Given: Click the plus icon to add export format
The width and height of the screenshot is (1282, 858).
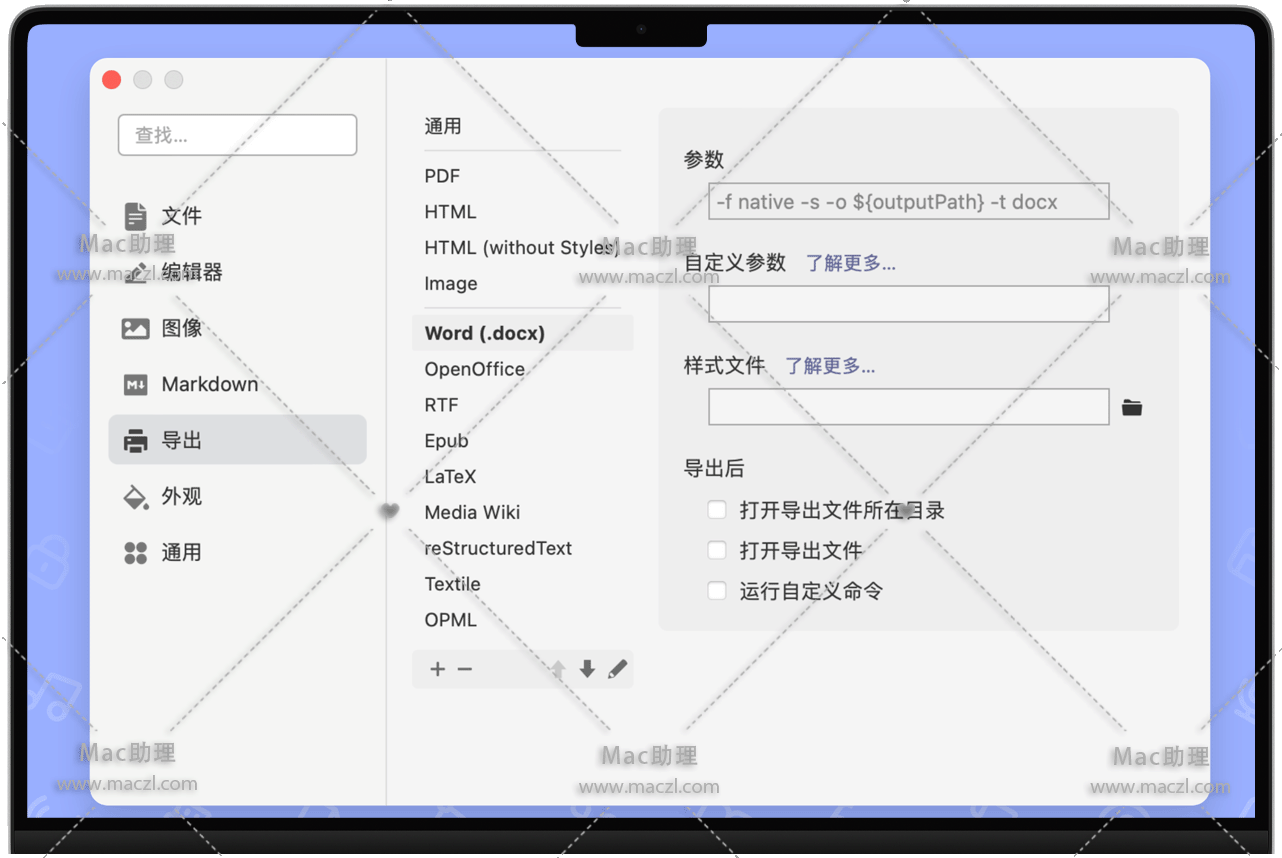Looking at the screenshot, I should [x=437, y=669].
